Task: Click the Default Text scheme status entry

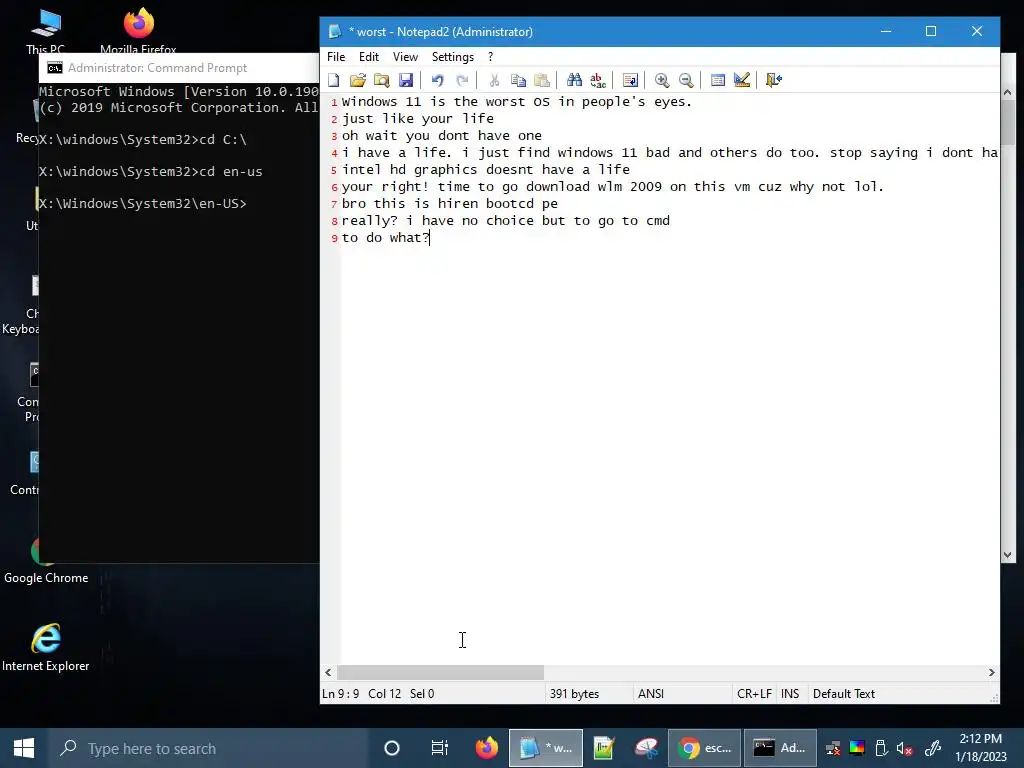Action: 844,694
